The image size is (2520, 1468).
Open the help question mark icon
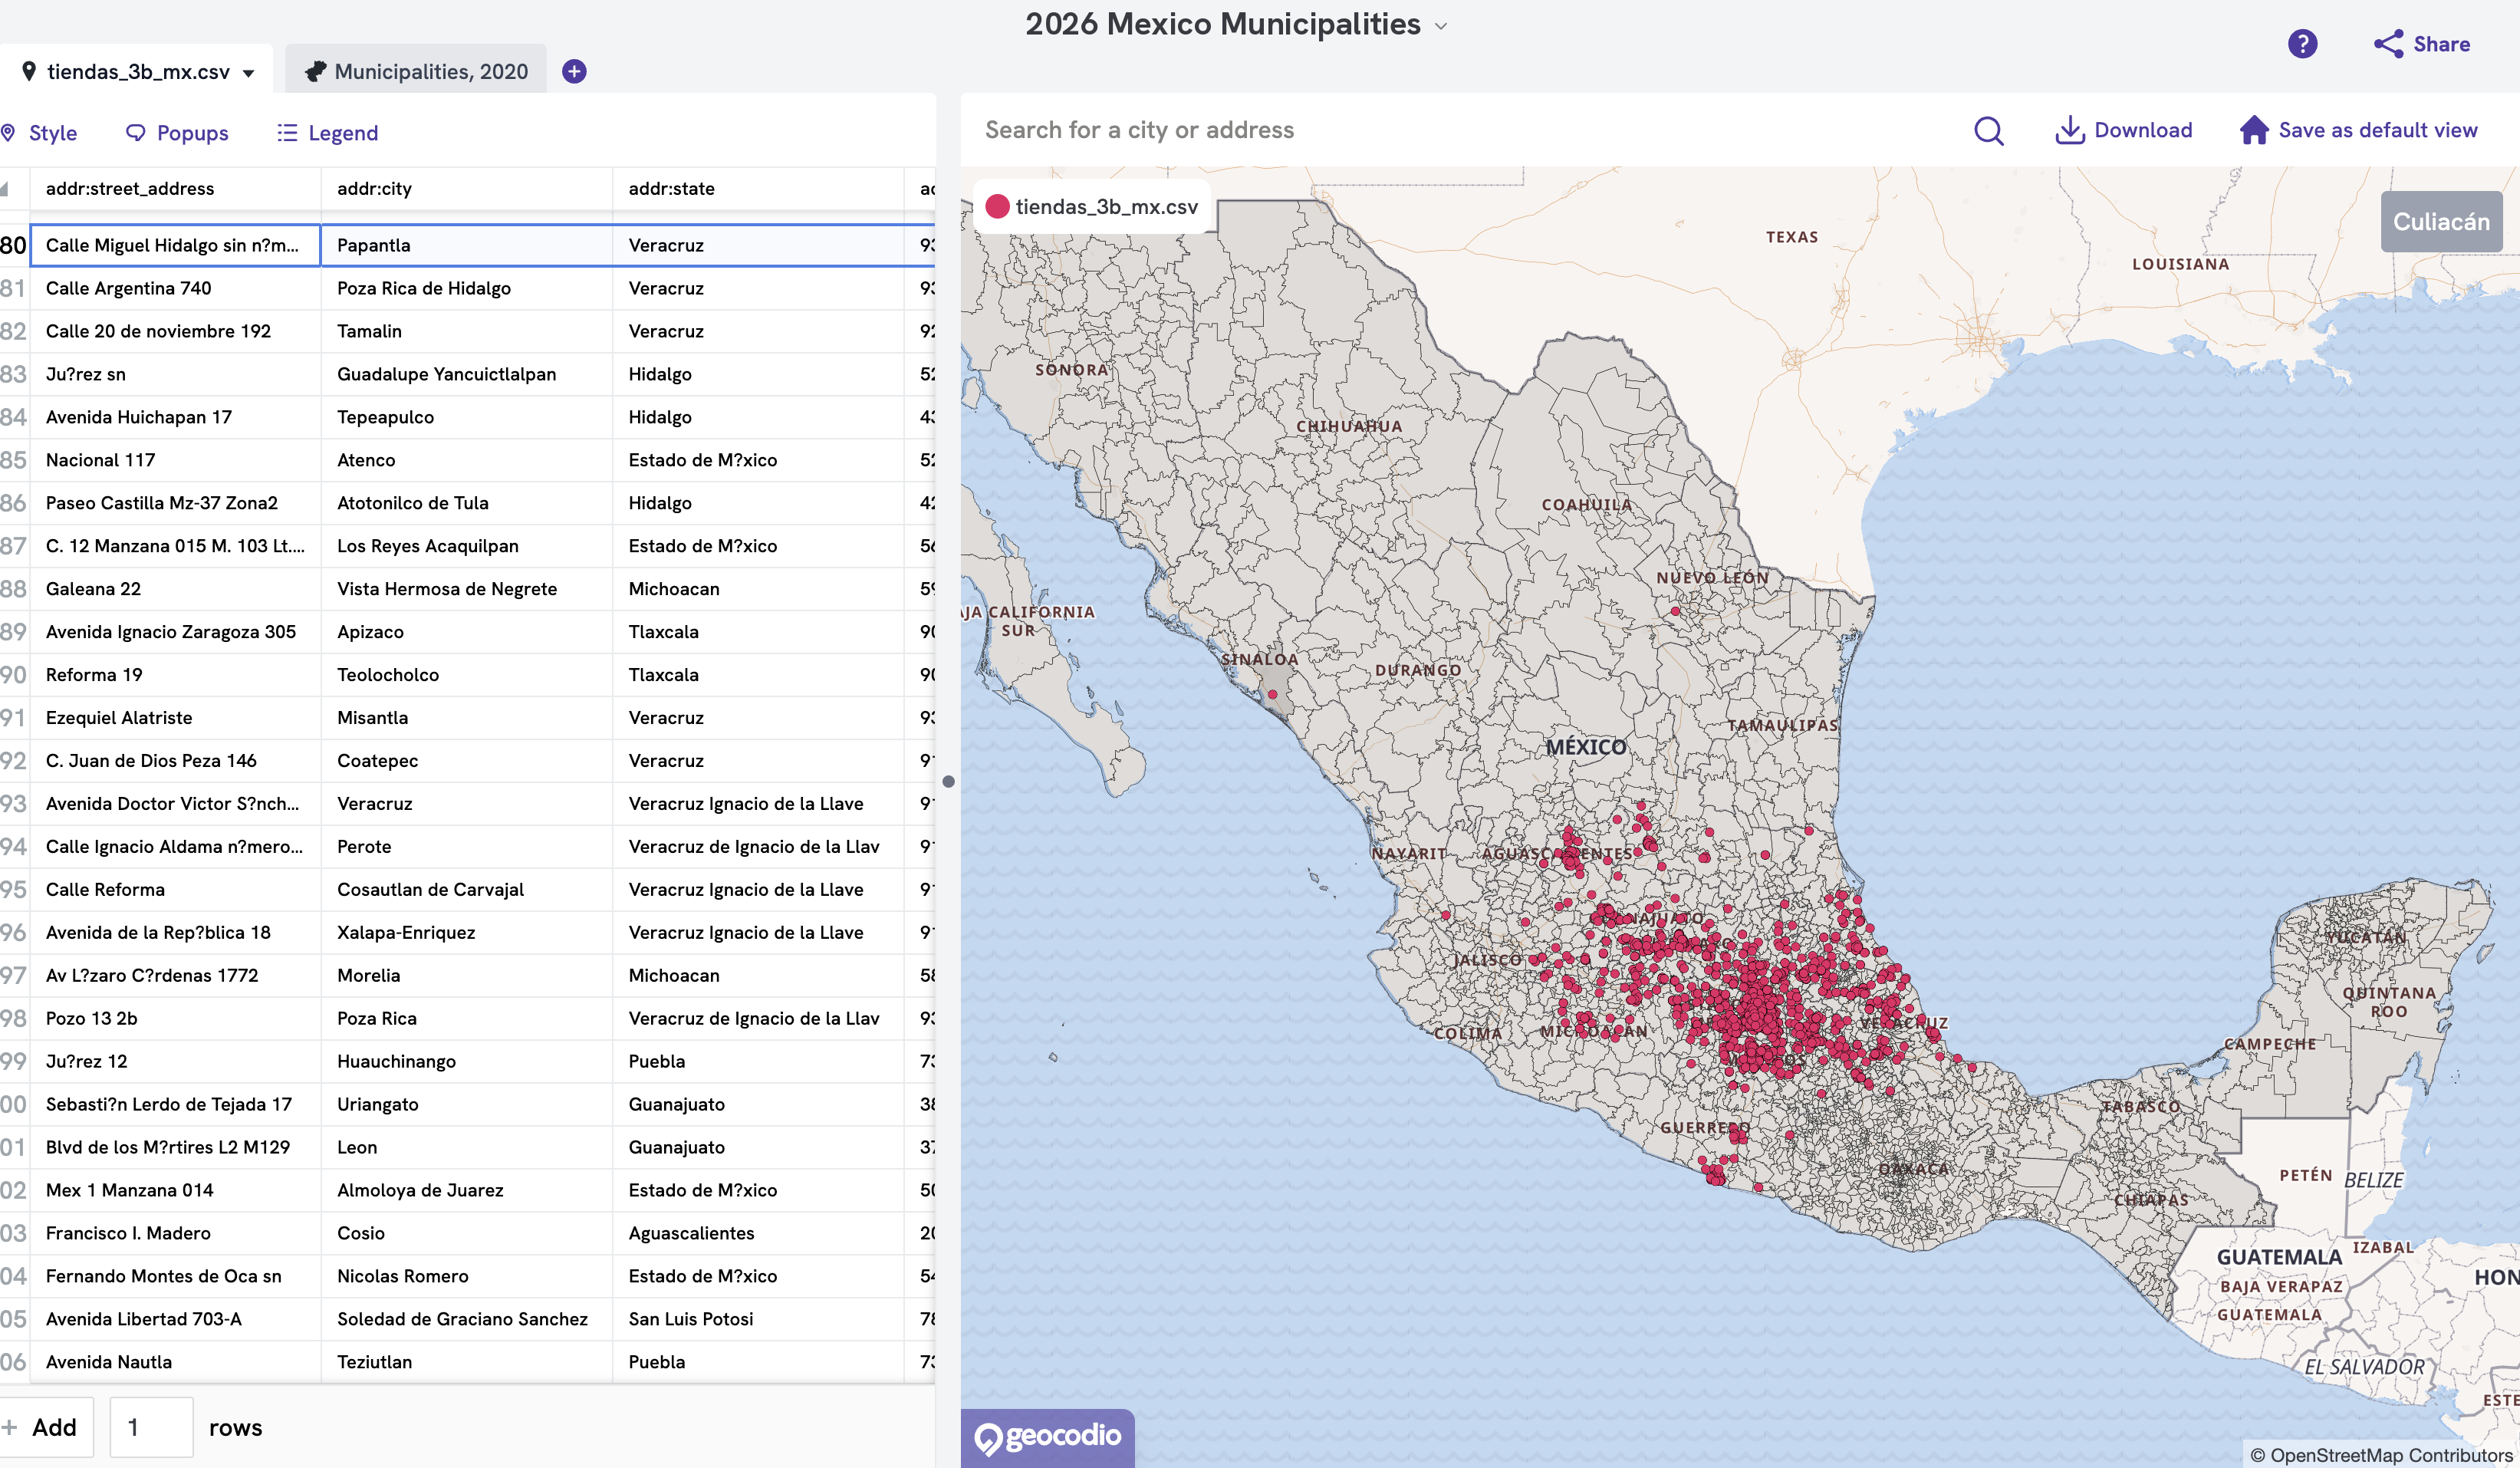click(x=2302, y=44)
